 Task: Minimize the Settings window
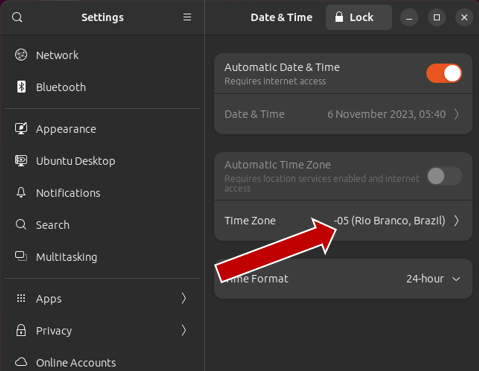pos(409,17)
